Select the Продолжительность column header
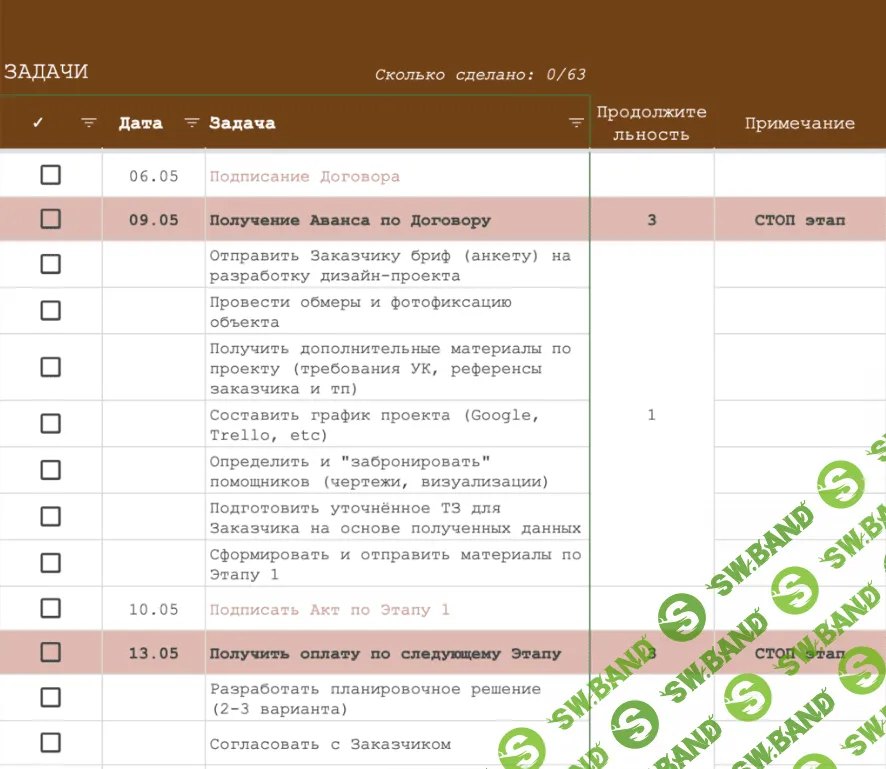886x769 pixels. [652, 123]
